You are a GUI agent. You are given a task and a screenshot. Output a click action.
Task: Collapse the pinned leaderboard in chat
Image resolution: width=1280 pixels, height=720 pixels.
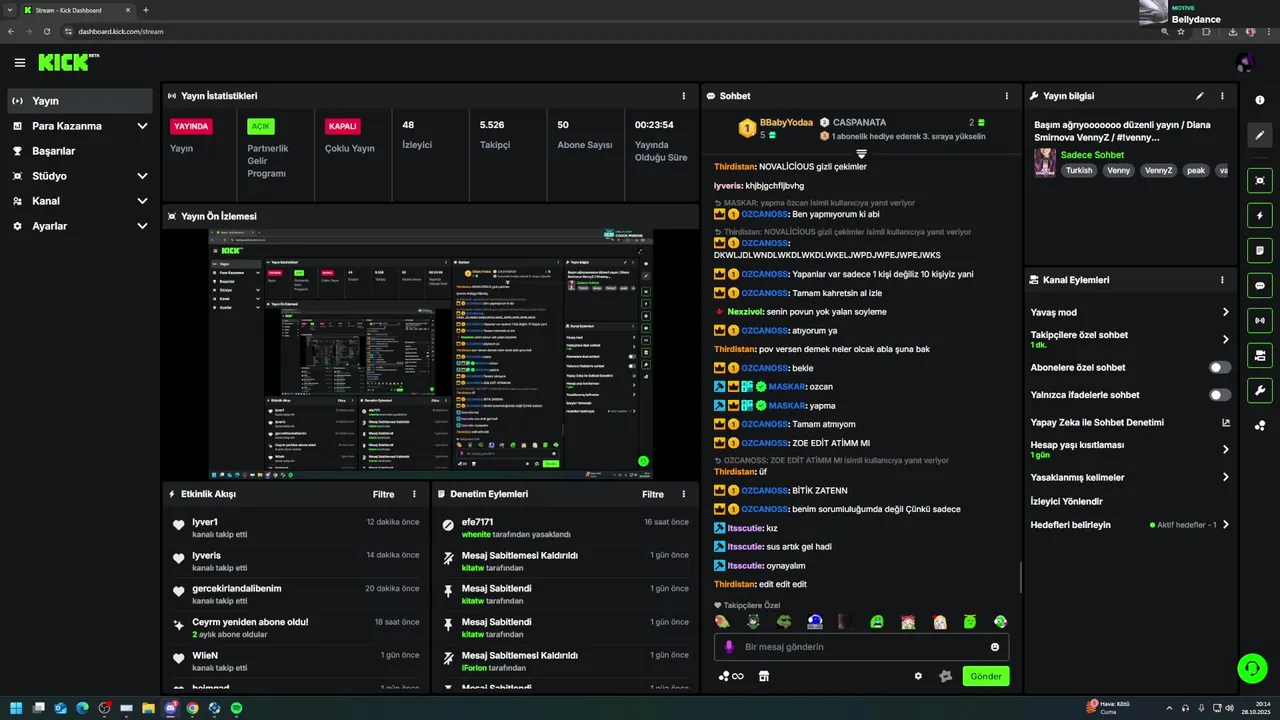[x=861, y=153]
